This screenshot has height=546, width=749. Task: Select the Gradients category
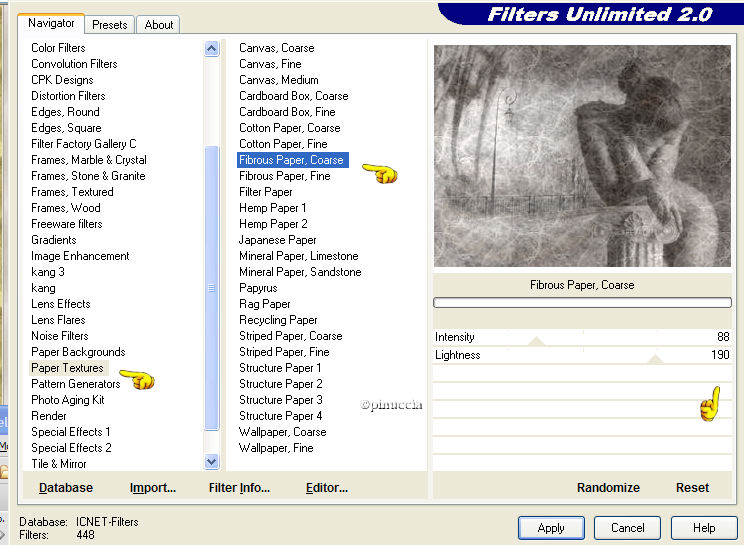54,240
